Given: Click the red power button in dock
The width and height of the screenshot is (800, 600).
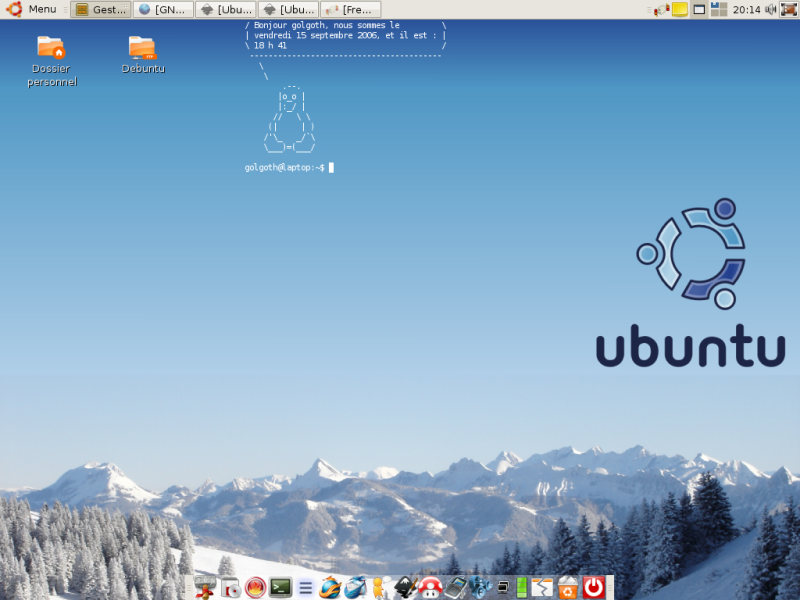Looking at the screenshot, I should 593,588.
